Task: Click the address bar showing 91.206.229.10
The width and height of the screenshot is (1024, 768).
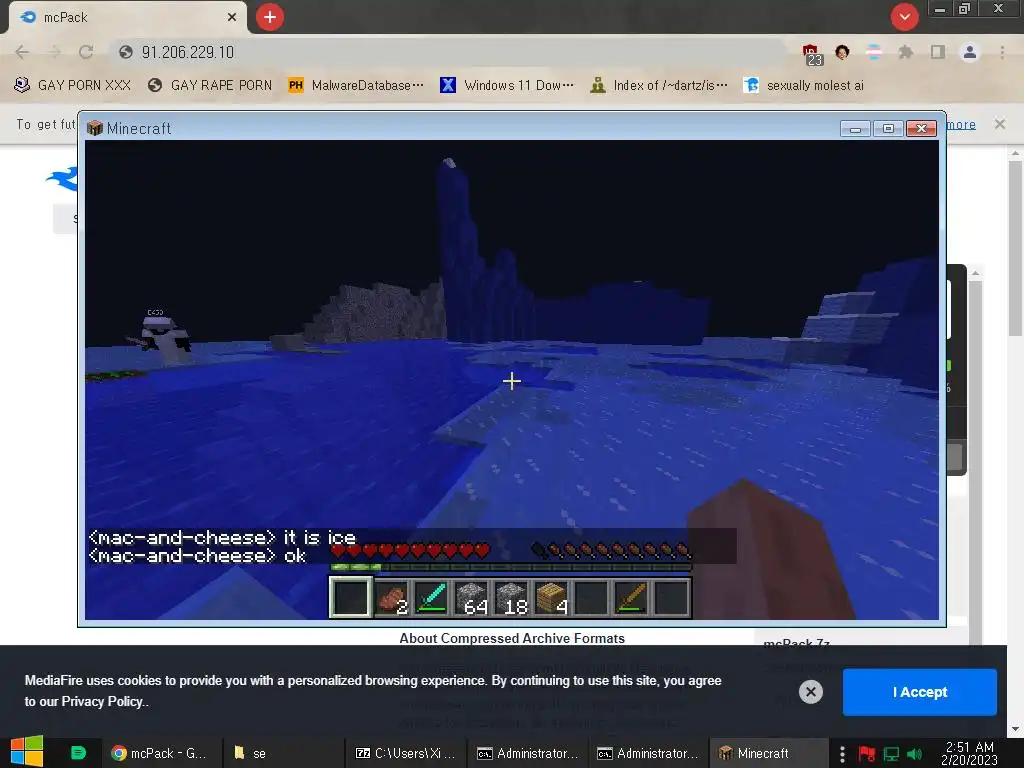Action: [x=451, y=52]
